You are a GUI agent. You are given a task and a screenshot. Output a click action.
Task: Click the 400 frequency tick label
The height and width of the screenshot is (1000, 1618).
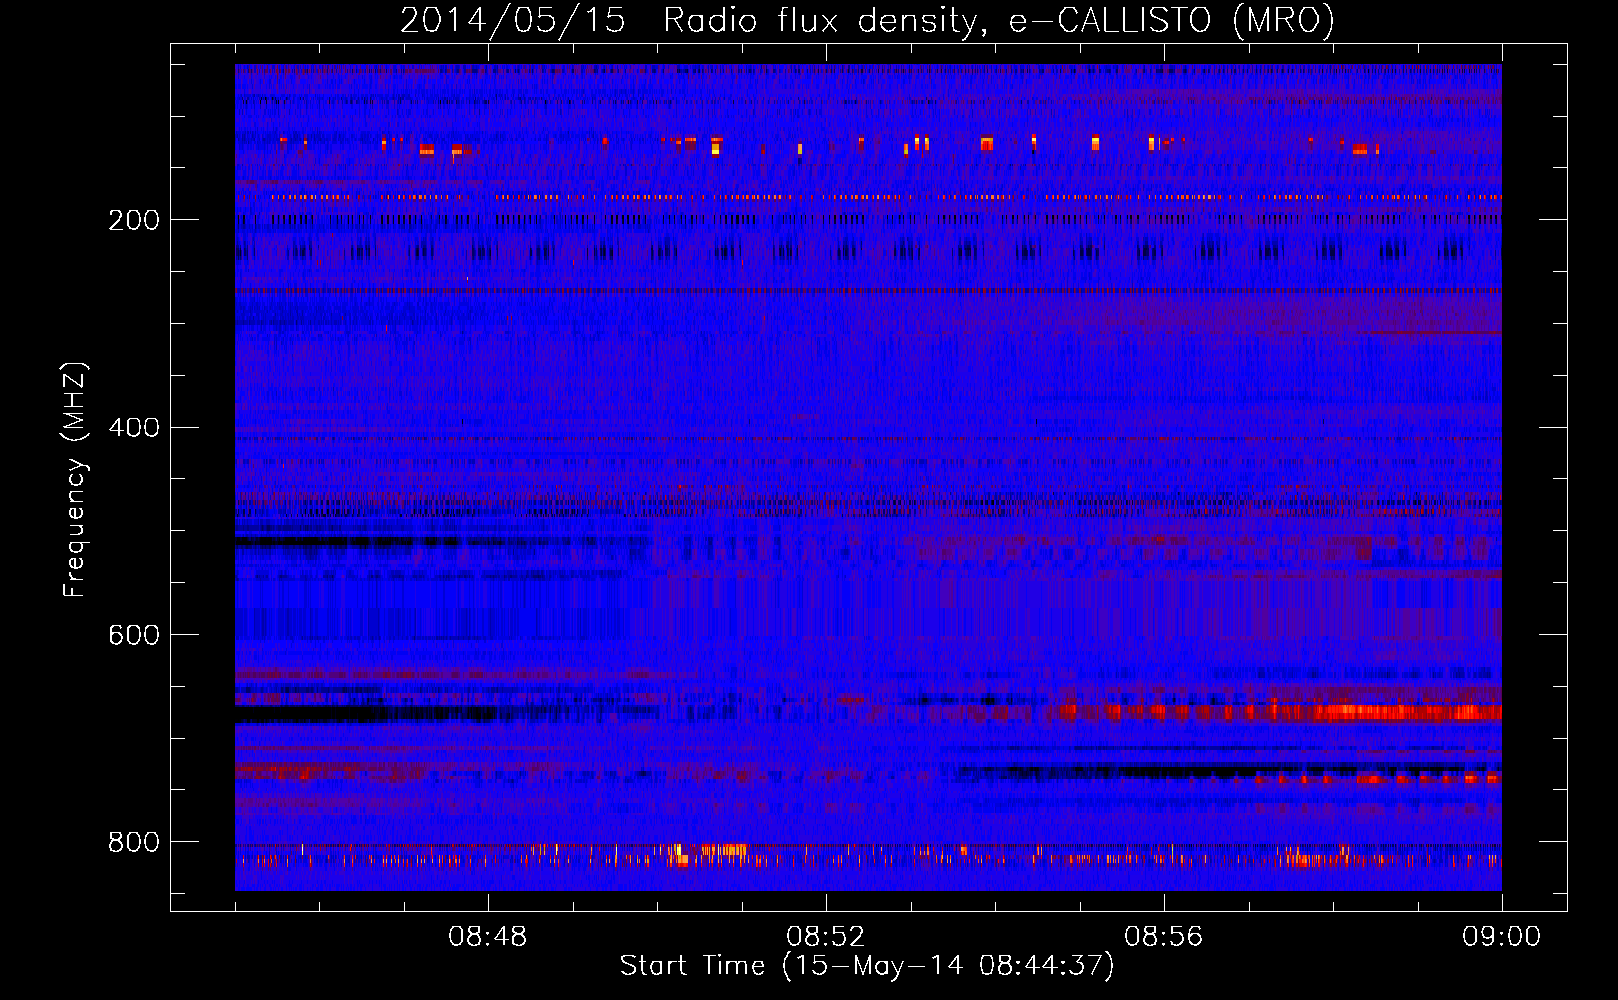point(134,428)
